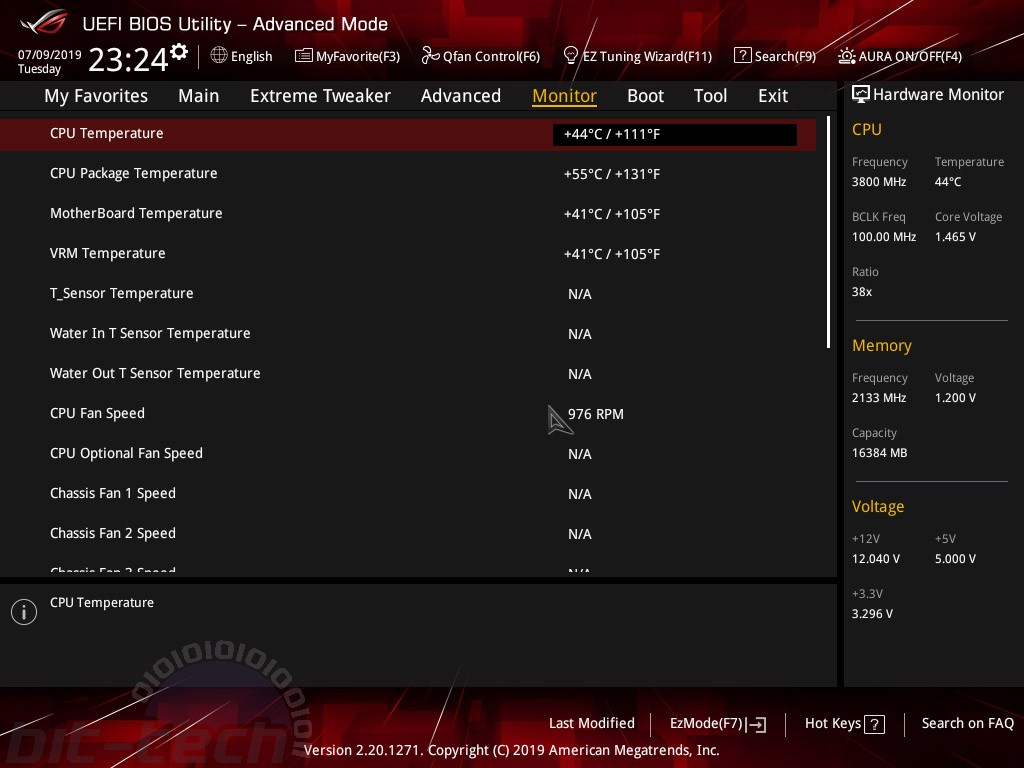The height and width of the screenshot is (768, 1024).
Task: Select T_Sensor Temperature row
Action: pyautogui.click(x=408, y=294)
